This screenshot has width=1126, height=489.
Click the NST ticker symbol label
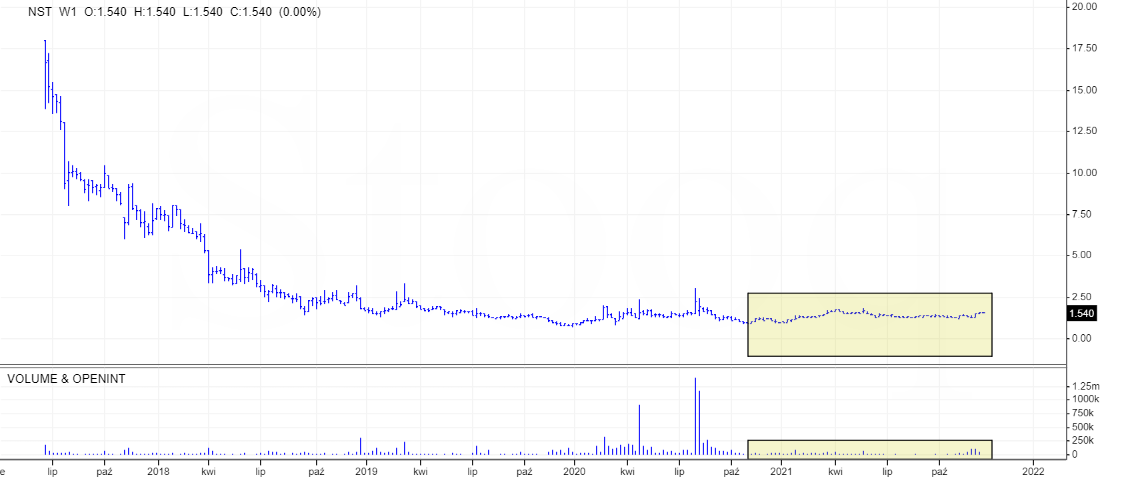[x=38, y=12]
